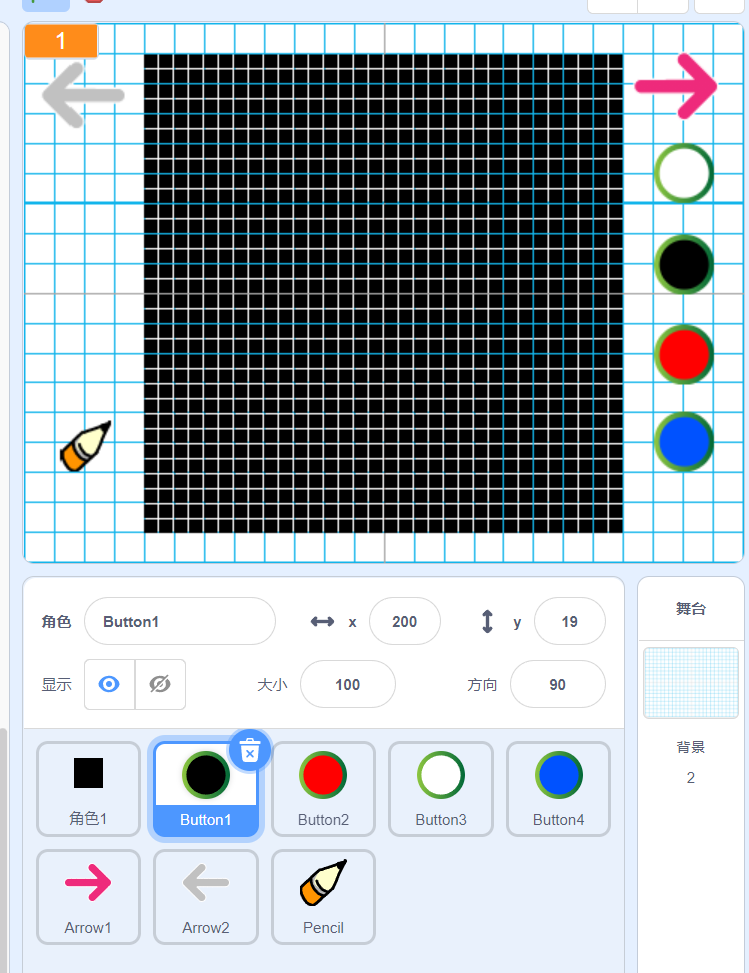This screenshot has height=973, width=749.
Task: Select the stage backdrop thumbnail
Action: point(690,682)
